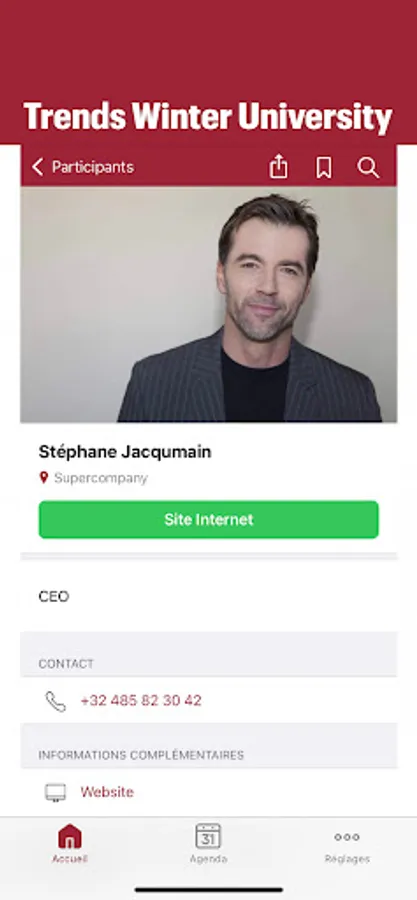The height and width of the screenshot is (900, 417).
Task: Go back using the chevron arrow
Action: click(x=37, y=167)
